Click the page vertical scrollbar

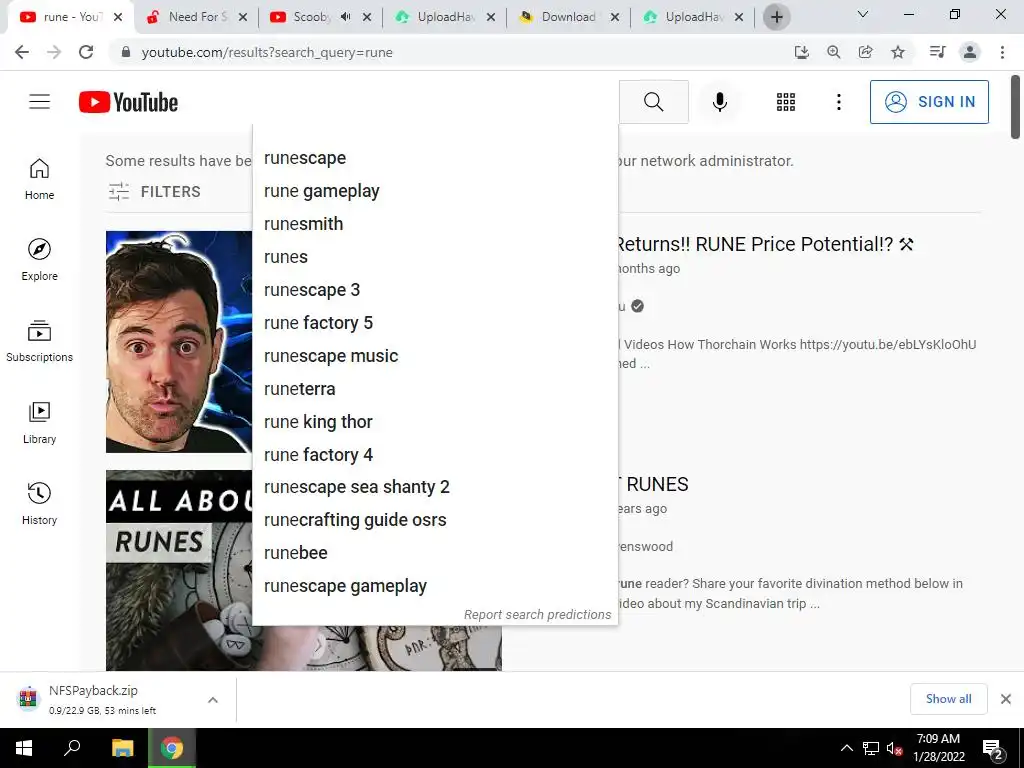(1015, 108)
